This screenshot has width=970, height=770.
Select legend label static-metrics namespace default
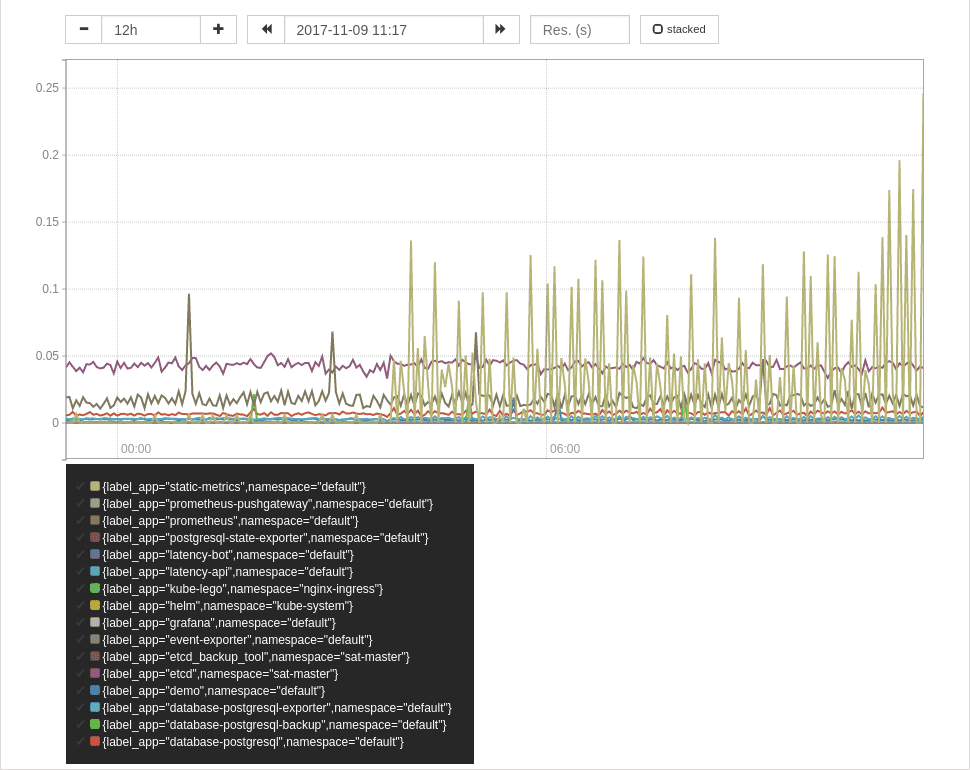(234, 487)
